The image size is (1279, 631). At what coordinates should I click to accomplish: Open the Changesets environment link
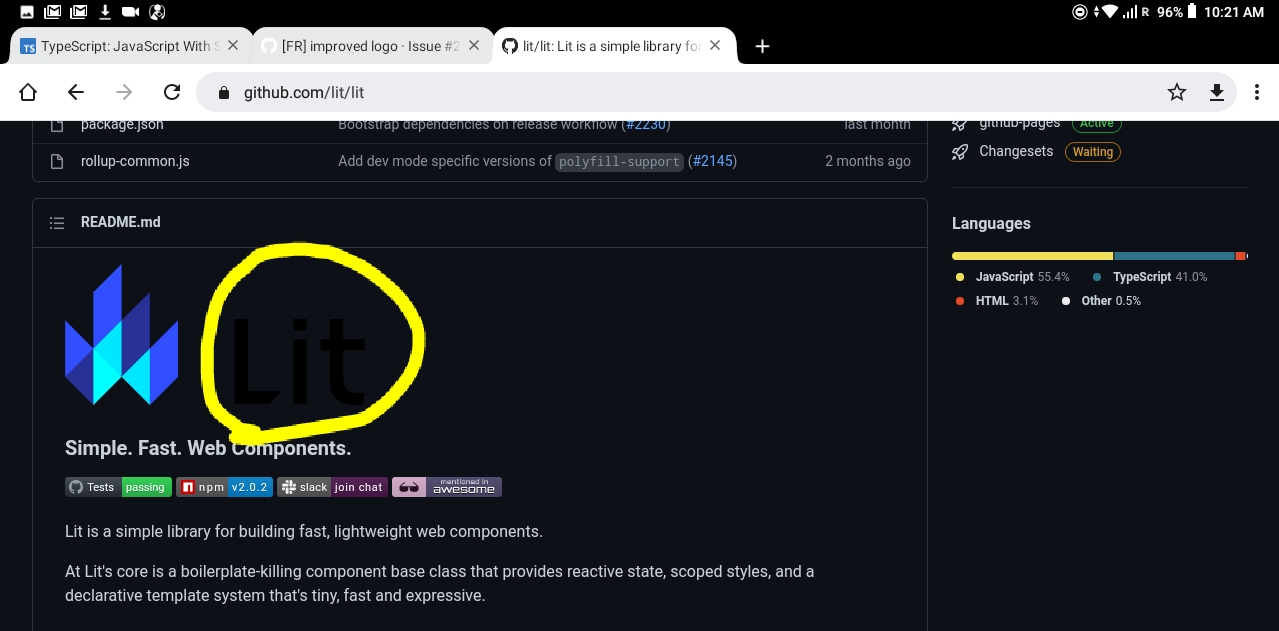coord(1016,151)
